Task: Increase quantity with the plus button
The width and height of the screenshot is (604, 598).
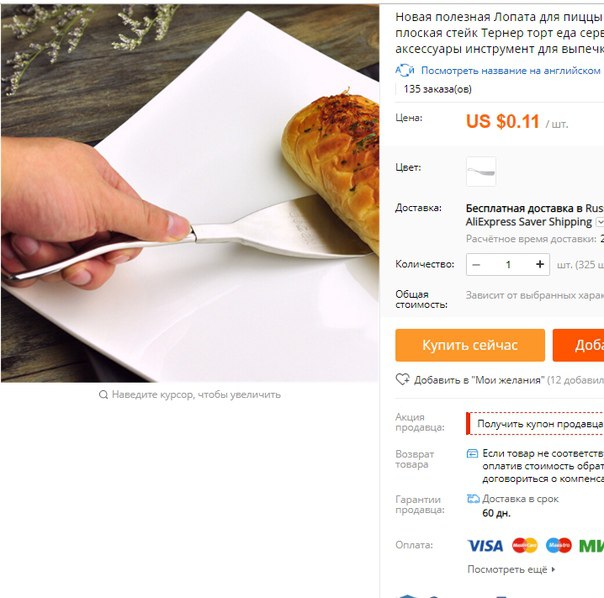Action: (540, 264)
